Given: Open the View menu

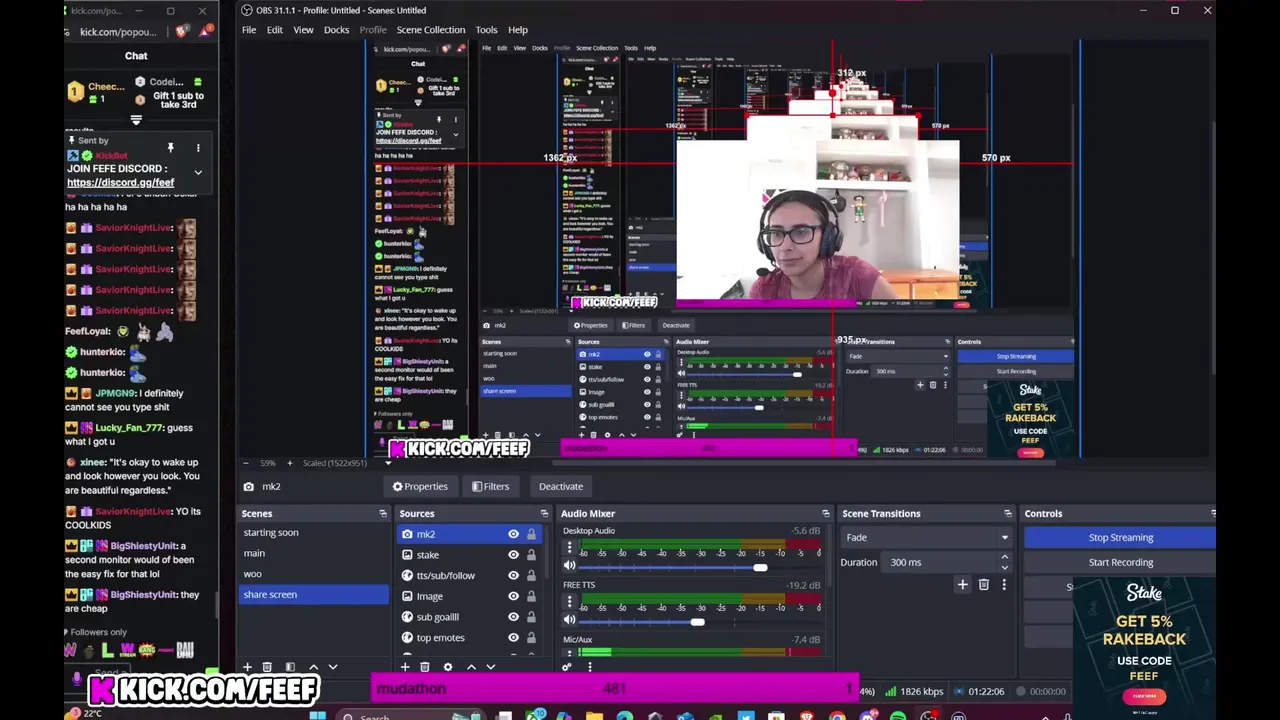Looking at the screenshot, I should coord(303,30).
